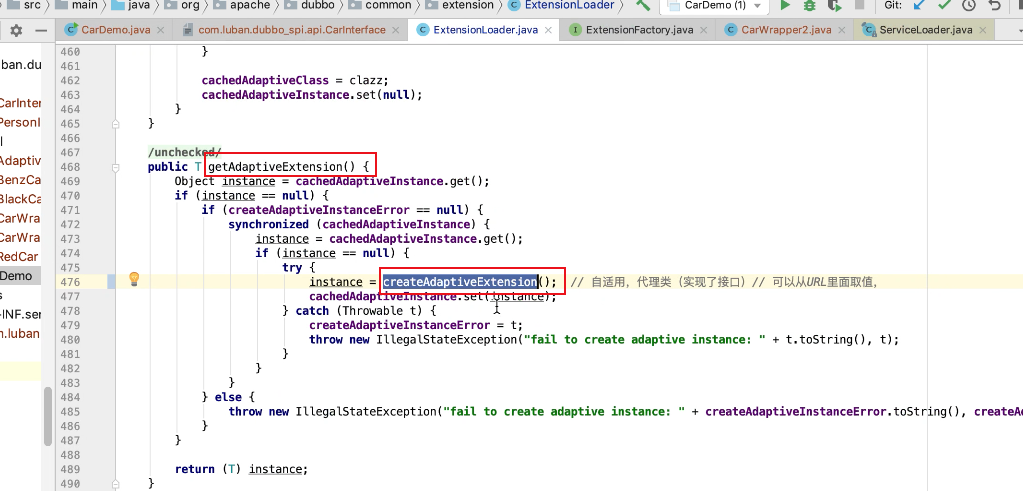
Task: Open project panel settings gear
Action: [16, 31]
